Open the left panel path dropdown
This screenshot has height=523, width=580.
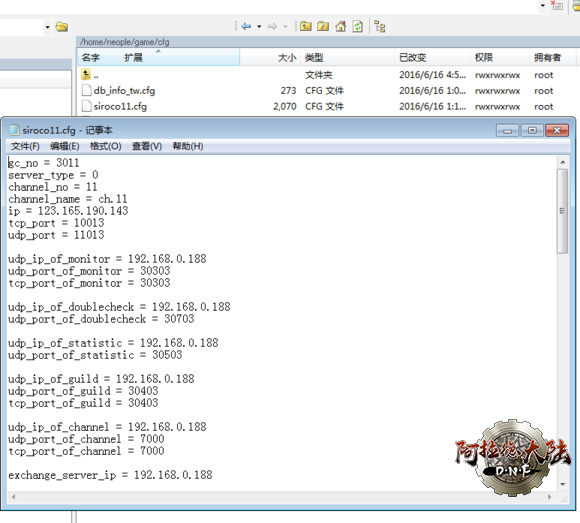tap(47, 27)
